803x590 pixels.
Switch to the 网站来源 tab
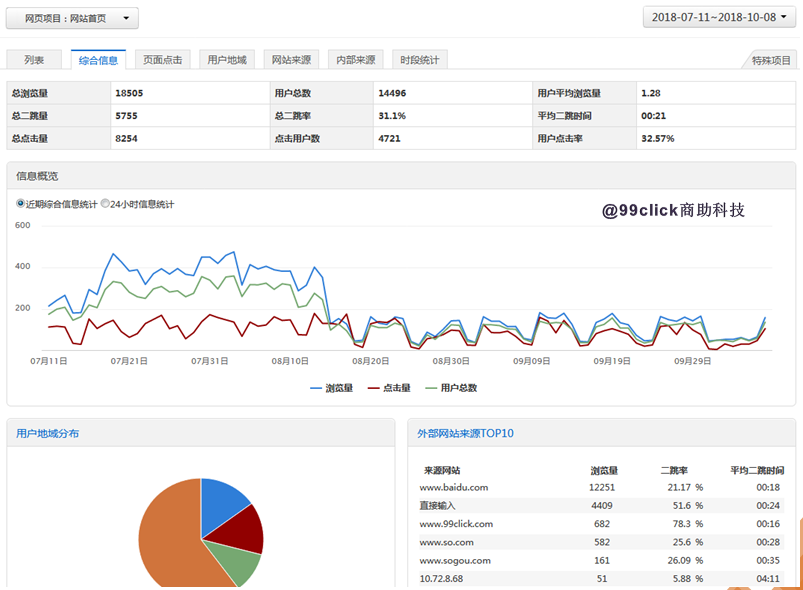coord(291,60)
